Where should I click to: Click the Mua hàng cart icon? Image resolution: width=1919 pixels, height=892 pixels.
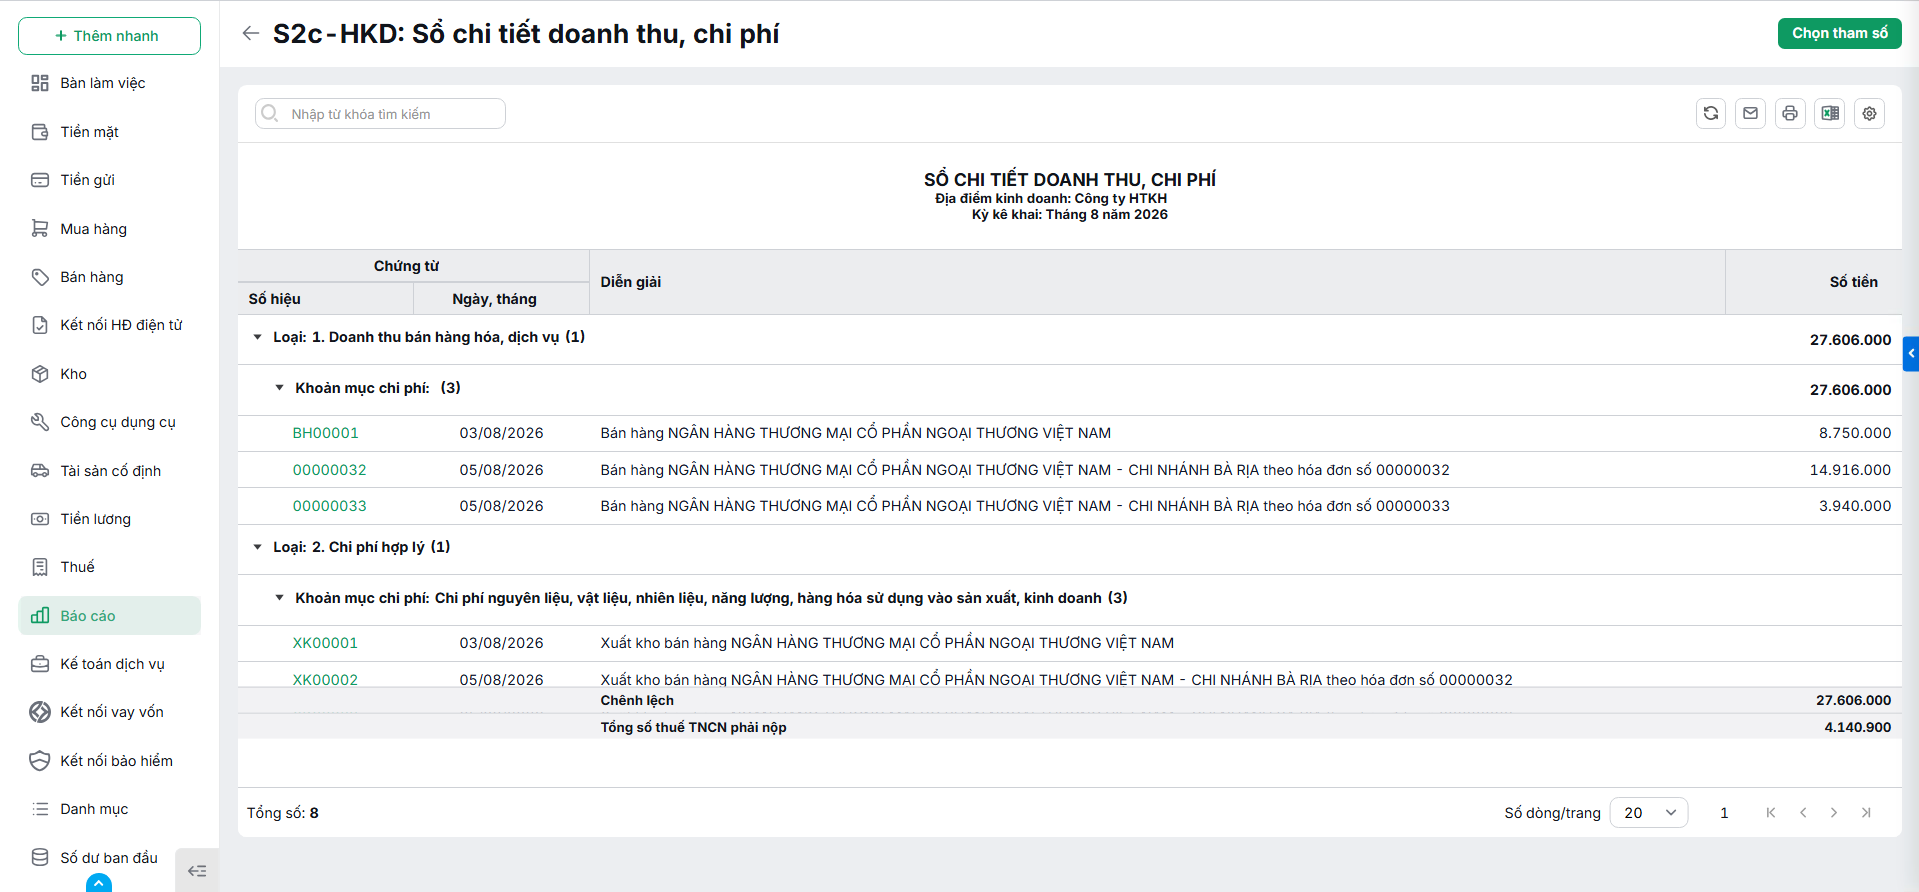(40, 229)
